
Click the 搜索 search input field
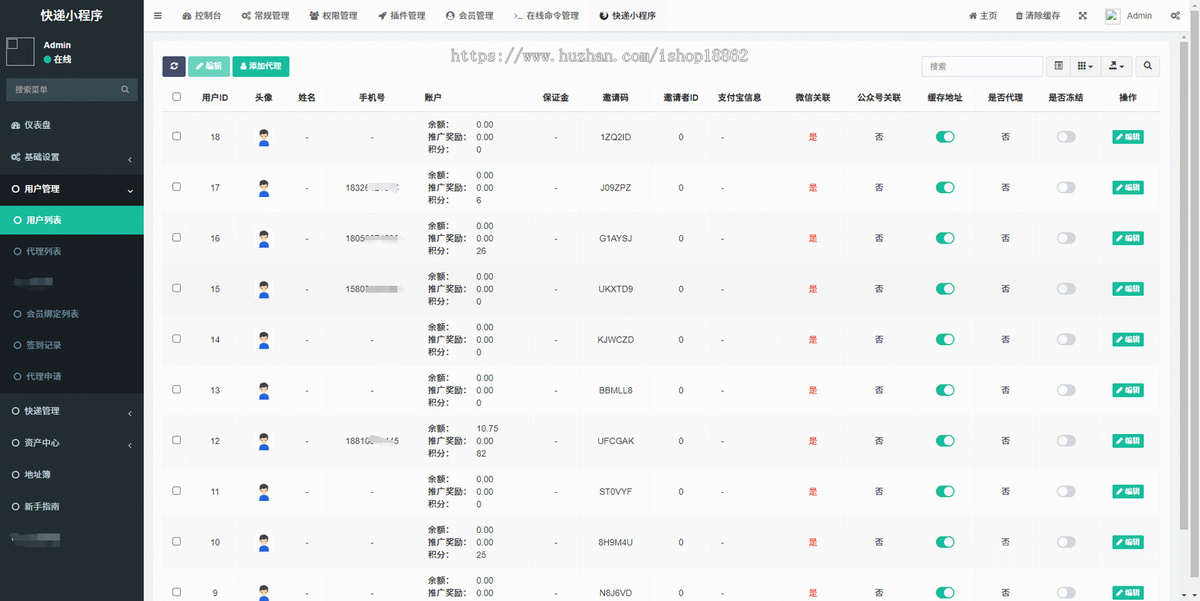click(980, 65)
